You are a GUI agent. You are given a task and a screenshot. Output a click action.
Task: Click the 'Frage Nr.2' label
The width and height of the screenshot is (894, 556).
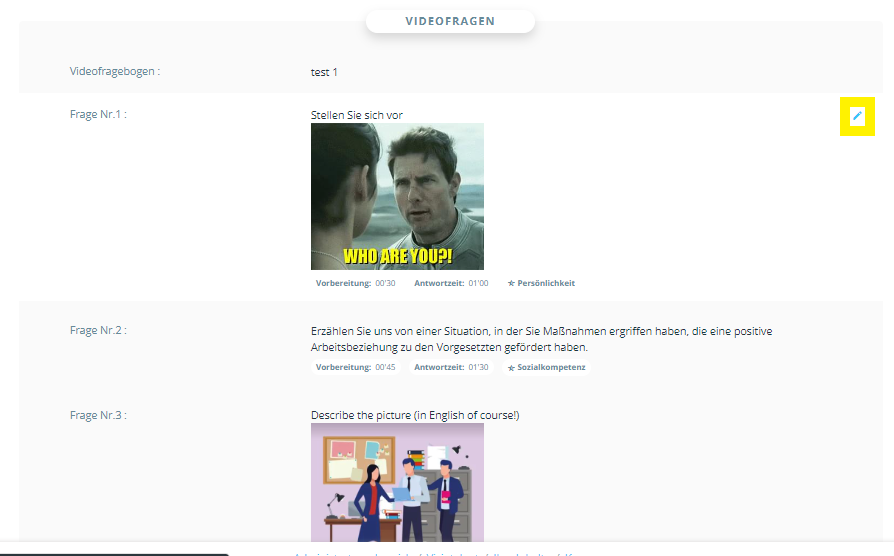click(x=98, y=330)
